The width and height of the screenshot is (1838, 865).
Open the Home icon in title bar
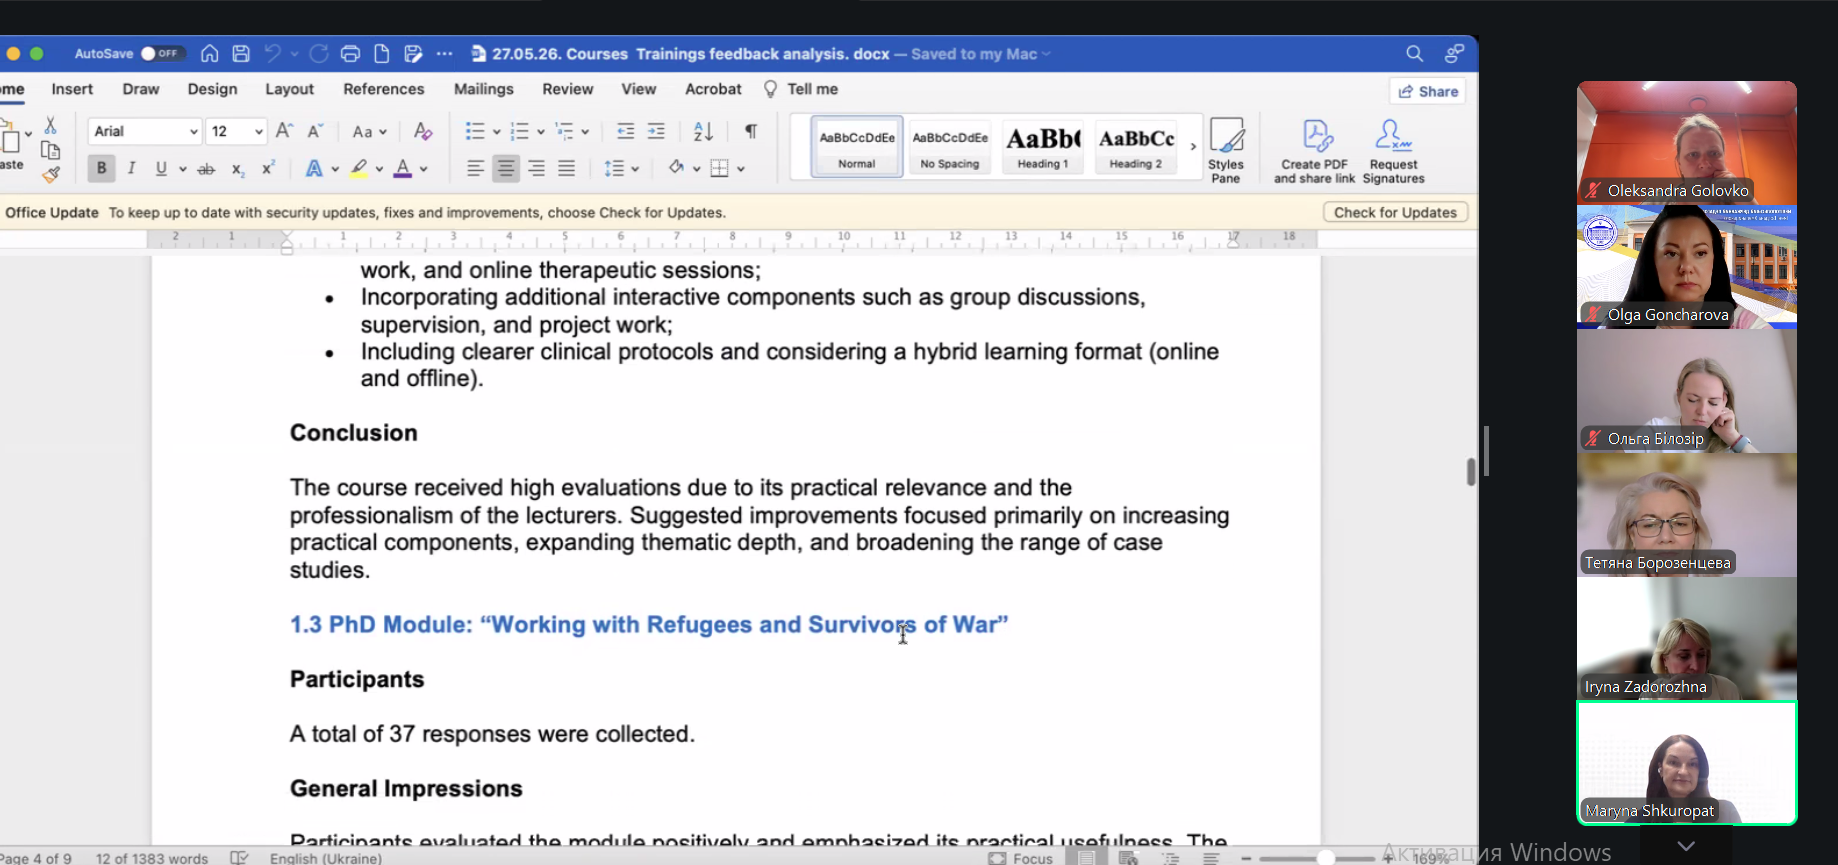tap(210, 54)
